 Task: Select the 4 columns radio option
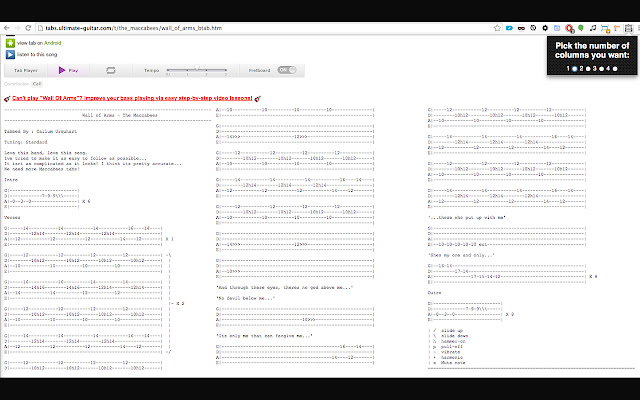point(615,69)
